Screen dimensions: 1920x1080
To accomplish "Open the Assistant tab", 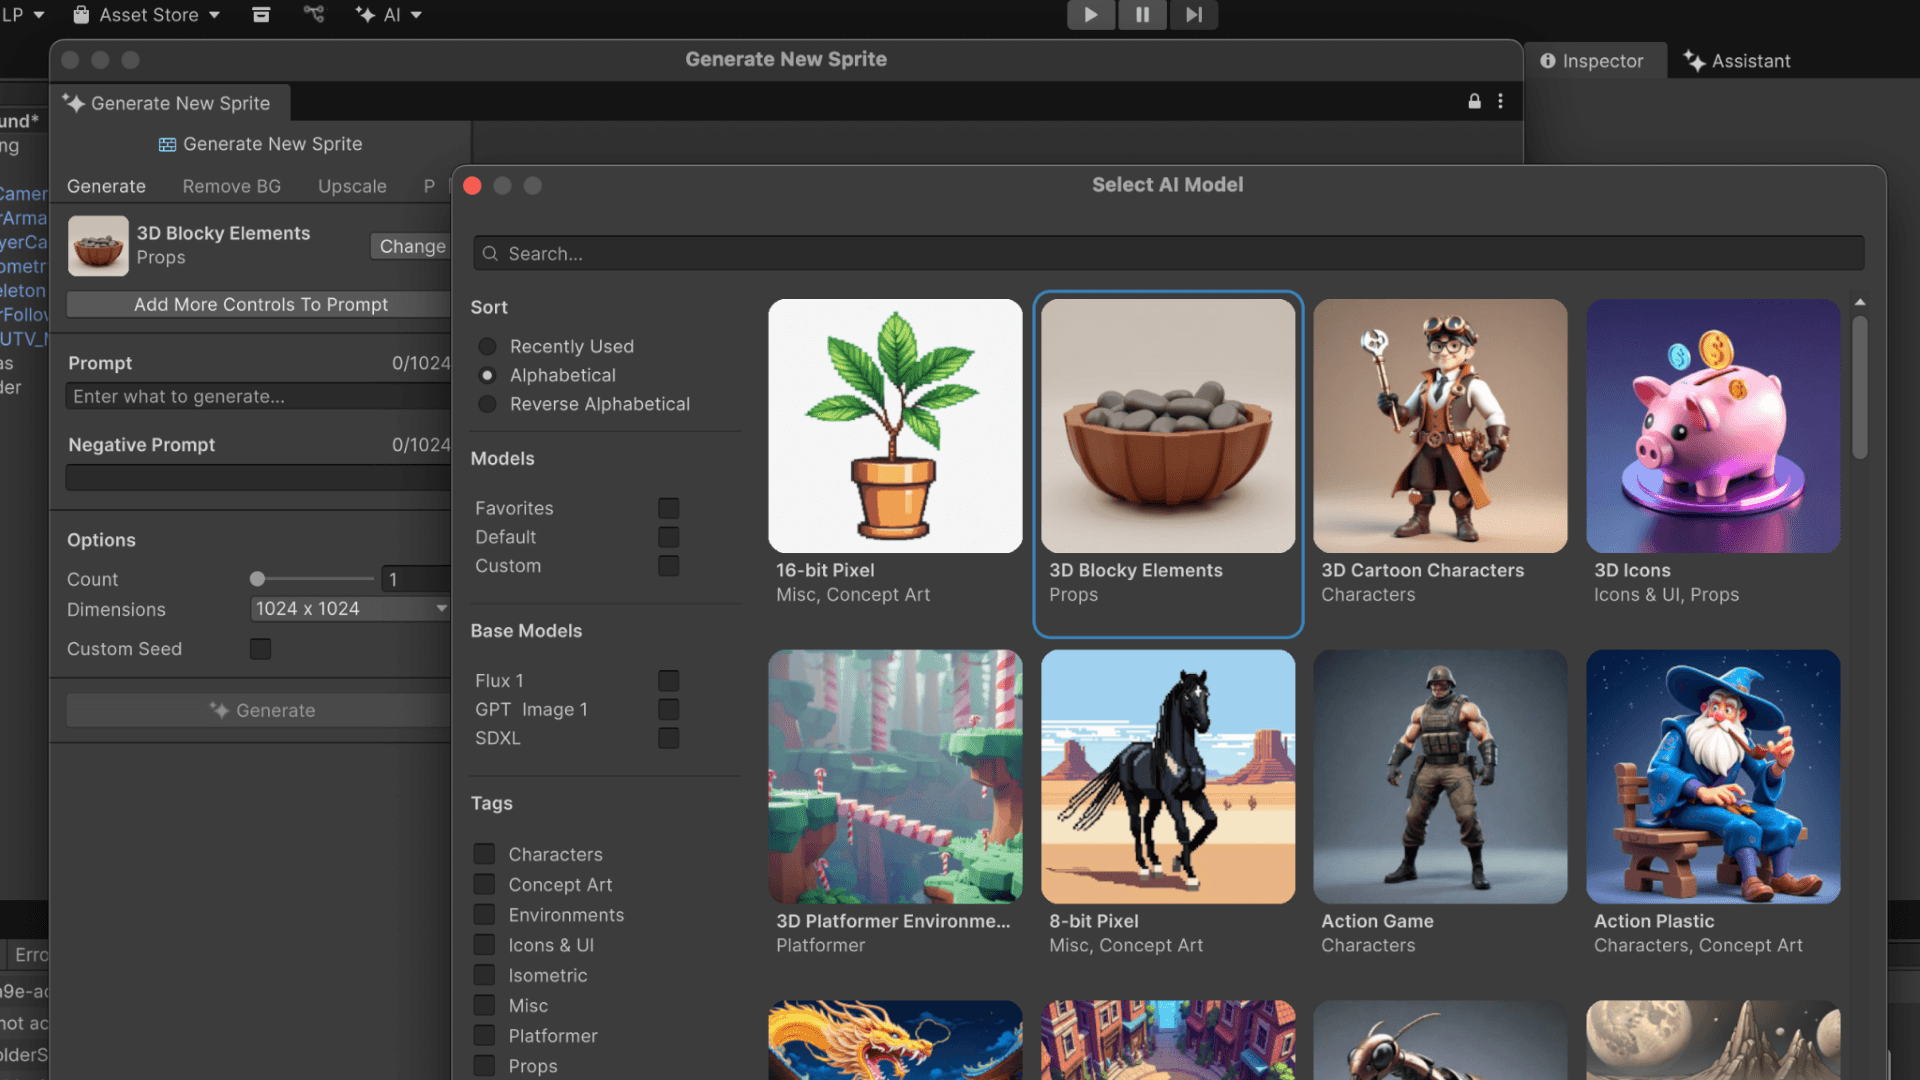I will pos(1737,61).
